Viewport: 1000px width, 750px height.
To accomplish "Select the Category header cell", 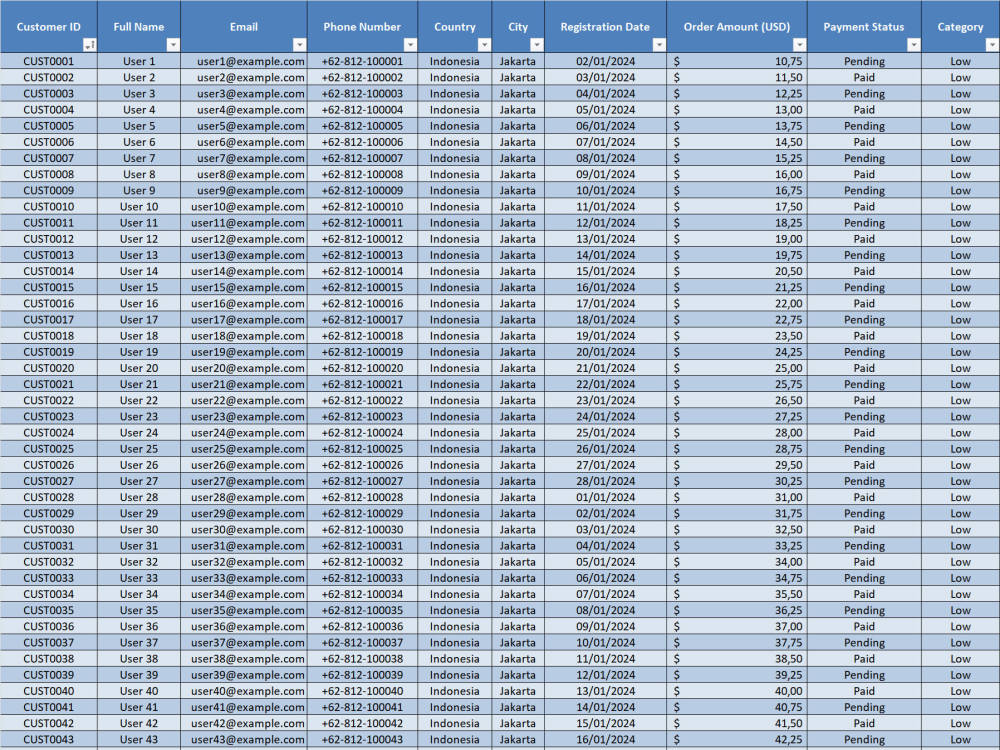I will (x=960, y=27).
